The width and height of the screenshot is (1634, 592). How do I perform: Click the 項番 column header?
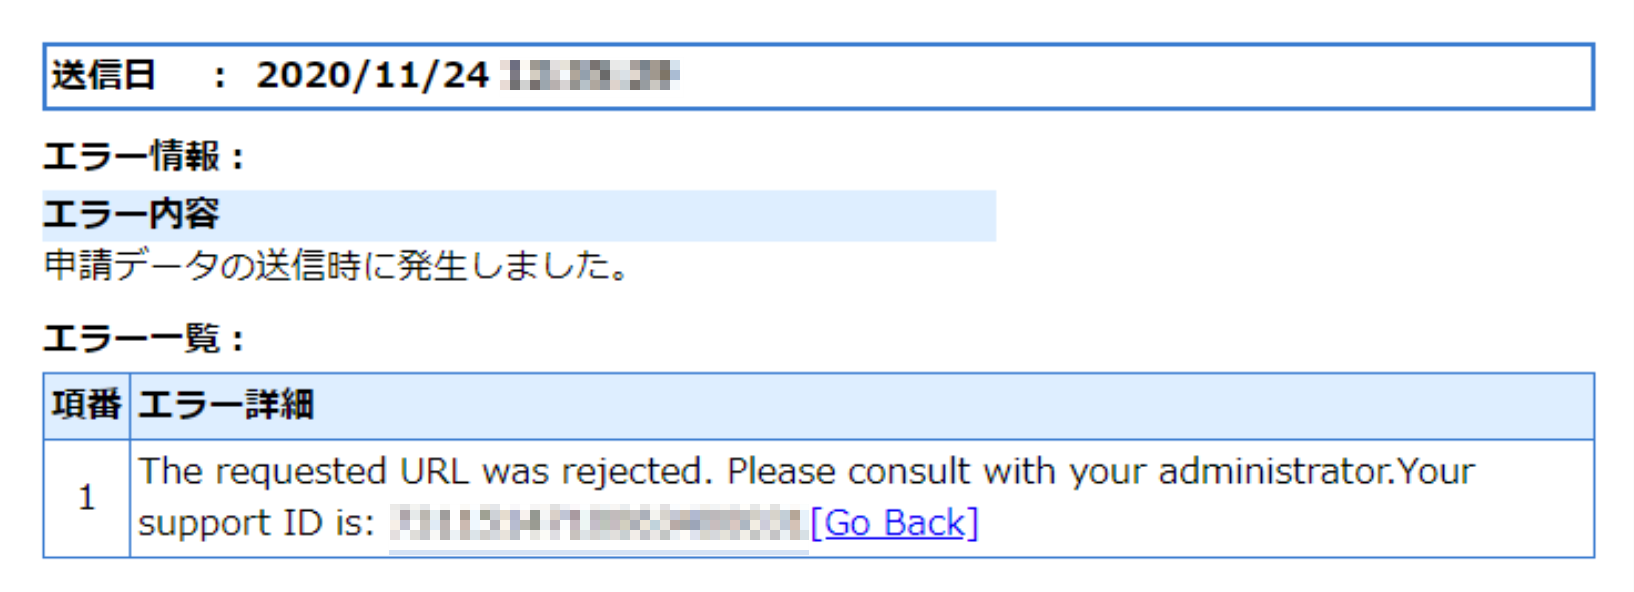pyautogui.click(x=87, y=405)
